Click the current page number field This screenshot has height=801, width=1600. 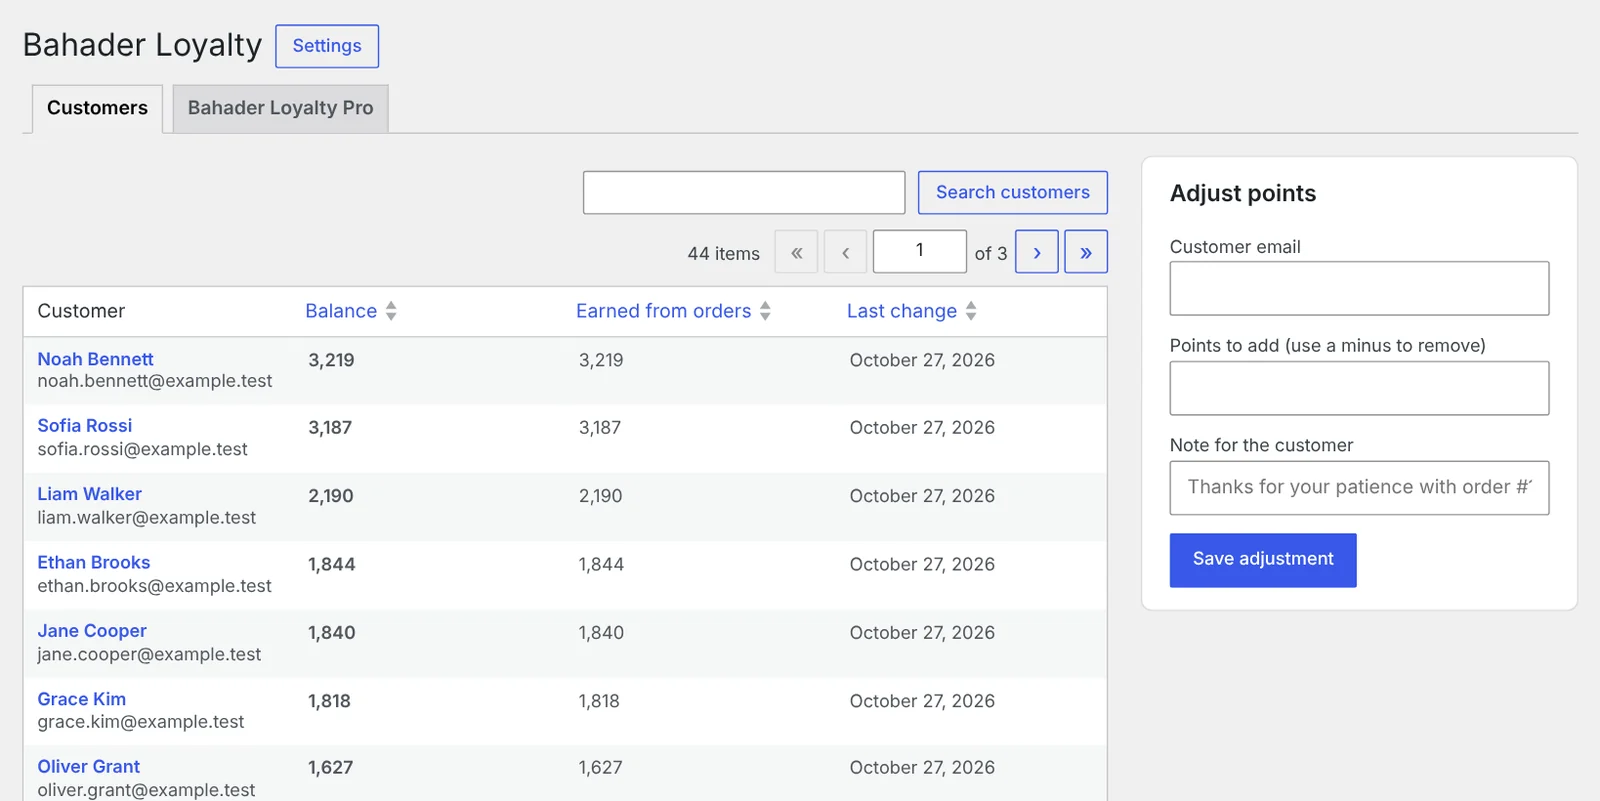(x=920, y=251)
